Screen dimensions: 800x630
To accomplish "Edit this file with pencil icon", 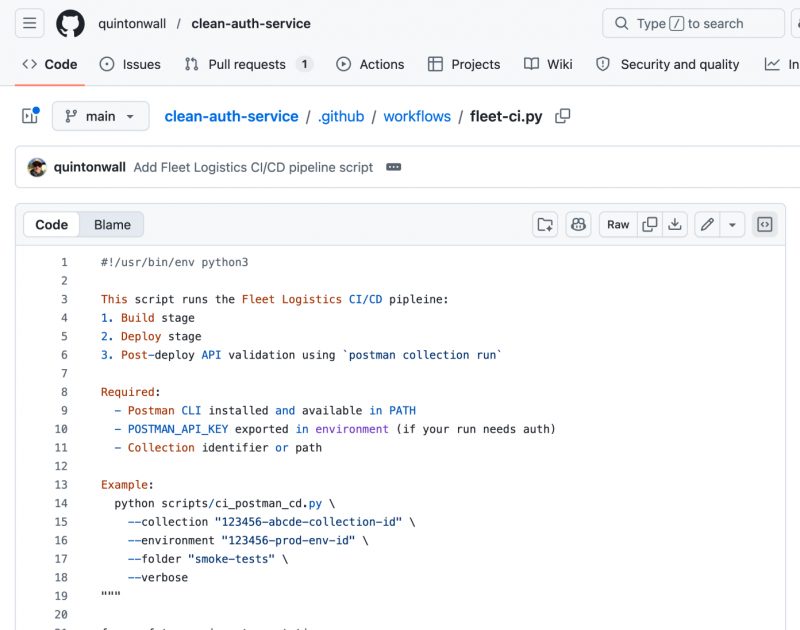I will pyautogui.click(x=707, y=224).
